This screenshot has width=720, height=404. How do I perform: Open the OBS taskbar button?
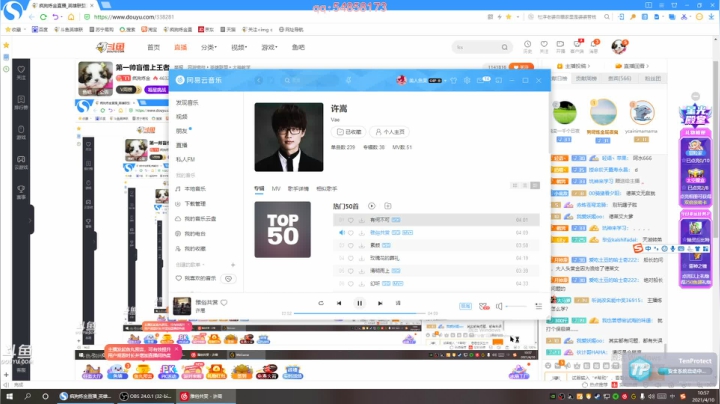[x=145, y=396]
